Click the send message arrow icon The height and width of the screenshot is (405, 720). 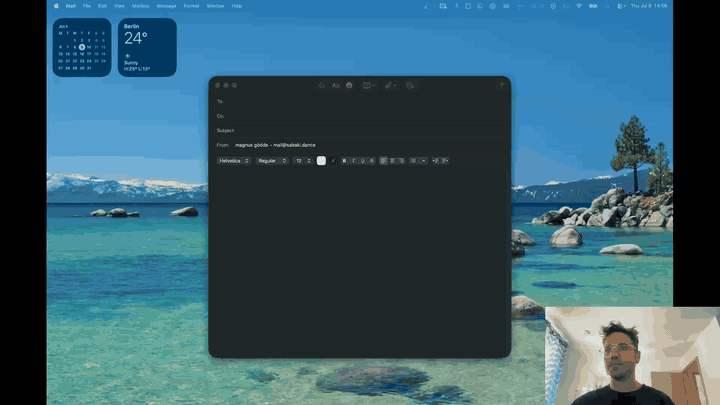tap(501, 85)
